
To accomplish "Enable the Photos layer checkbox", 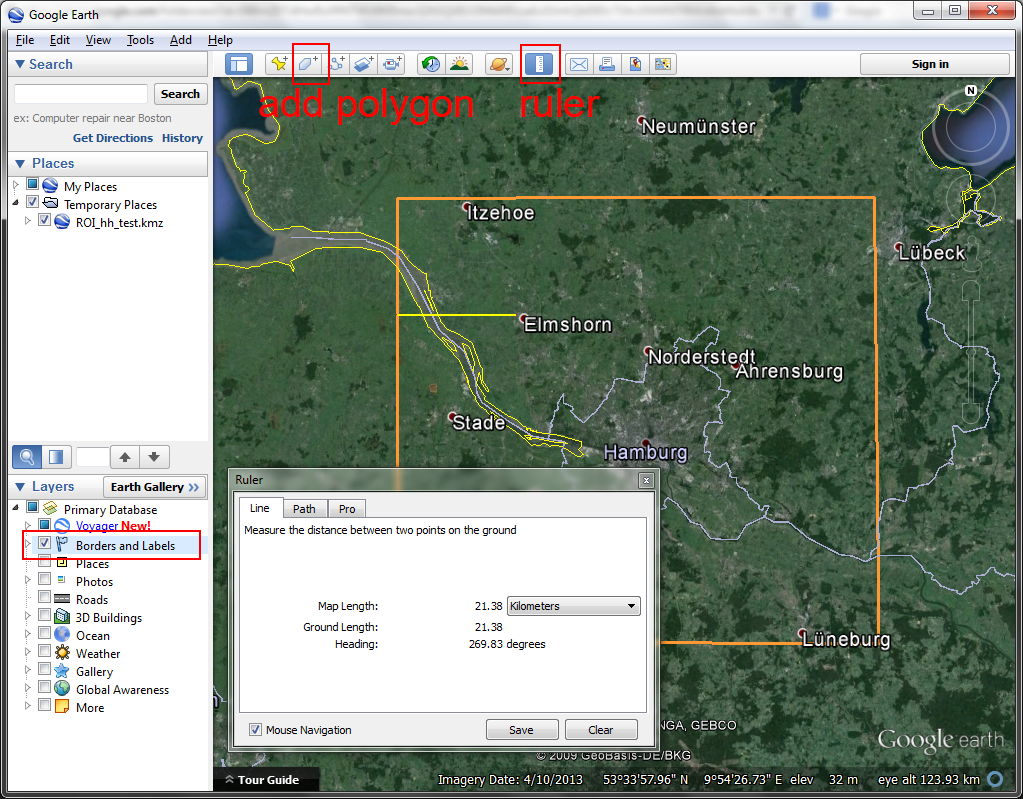I will pyautogui.click(x=44, y=579).
